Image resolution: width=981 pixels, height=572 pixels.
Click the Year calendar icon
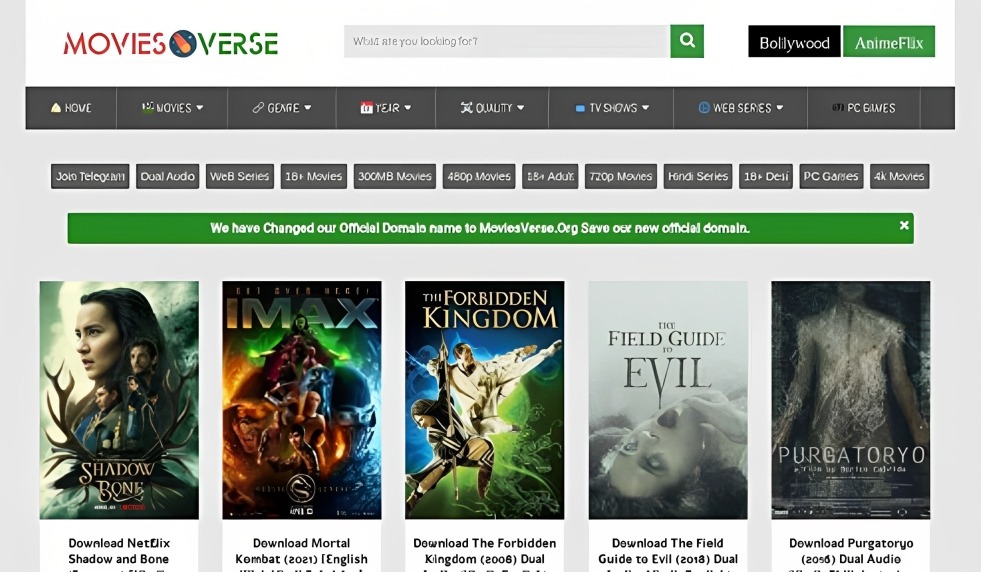click(367, 108)
